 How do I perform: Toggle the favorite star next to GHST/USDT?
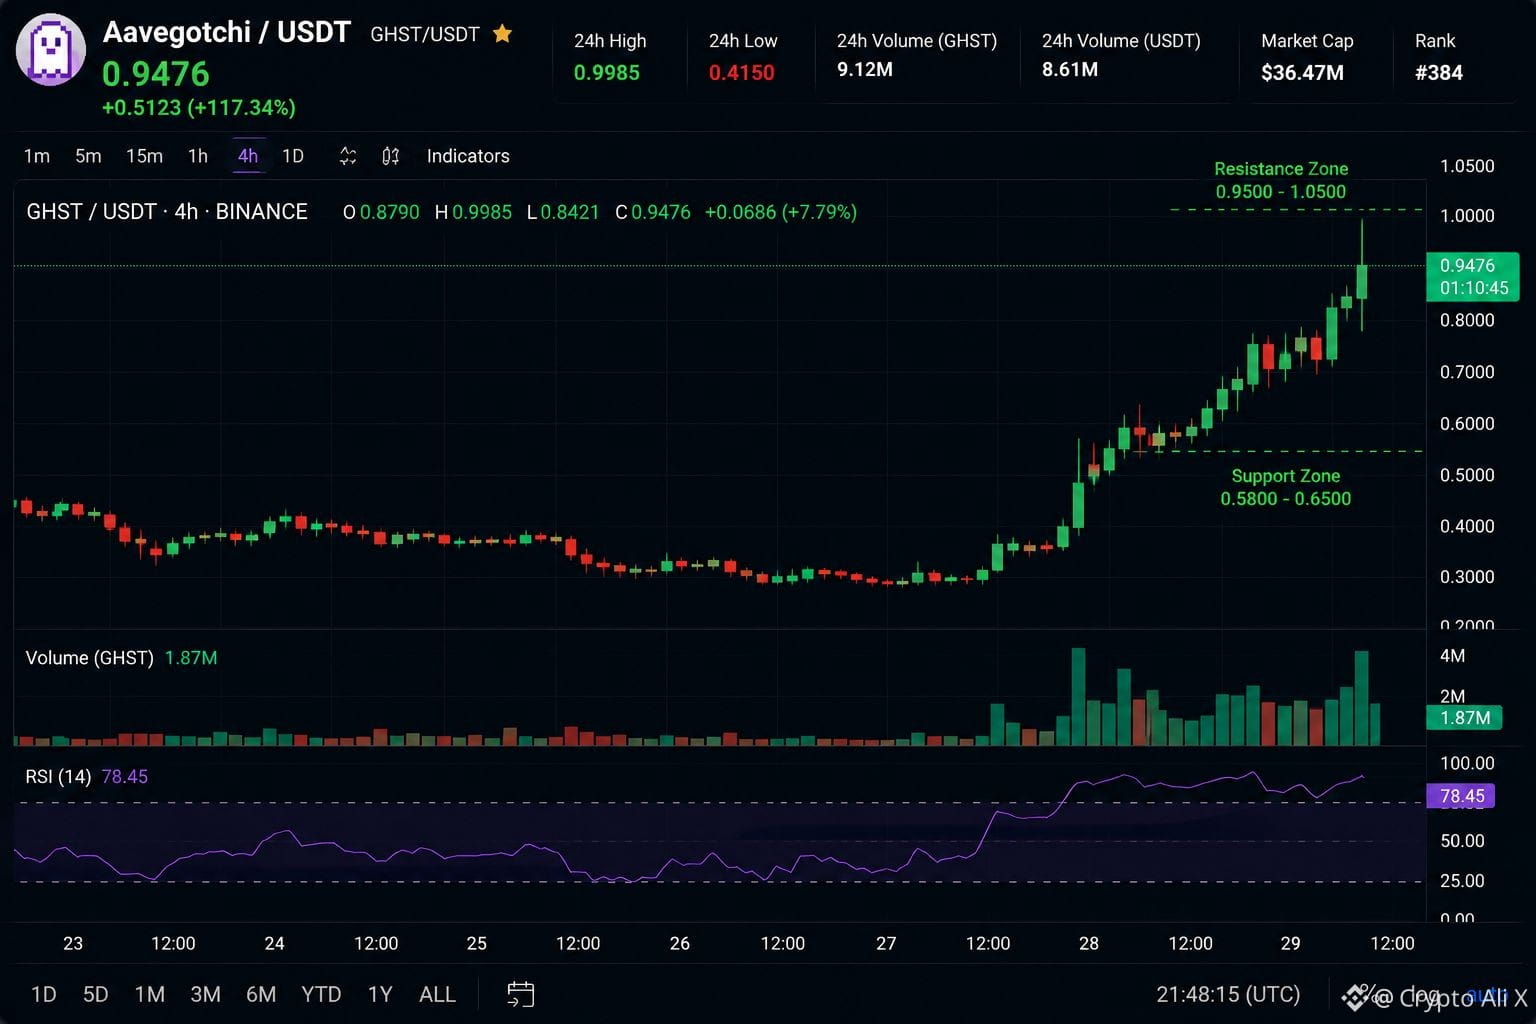tap(502, 34)
